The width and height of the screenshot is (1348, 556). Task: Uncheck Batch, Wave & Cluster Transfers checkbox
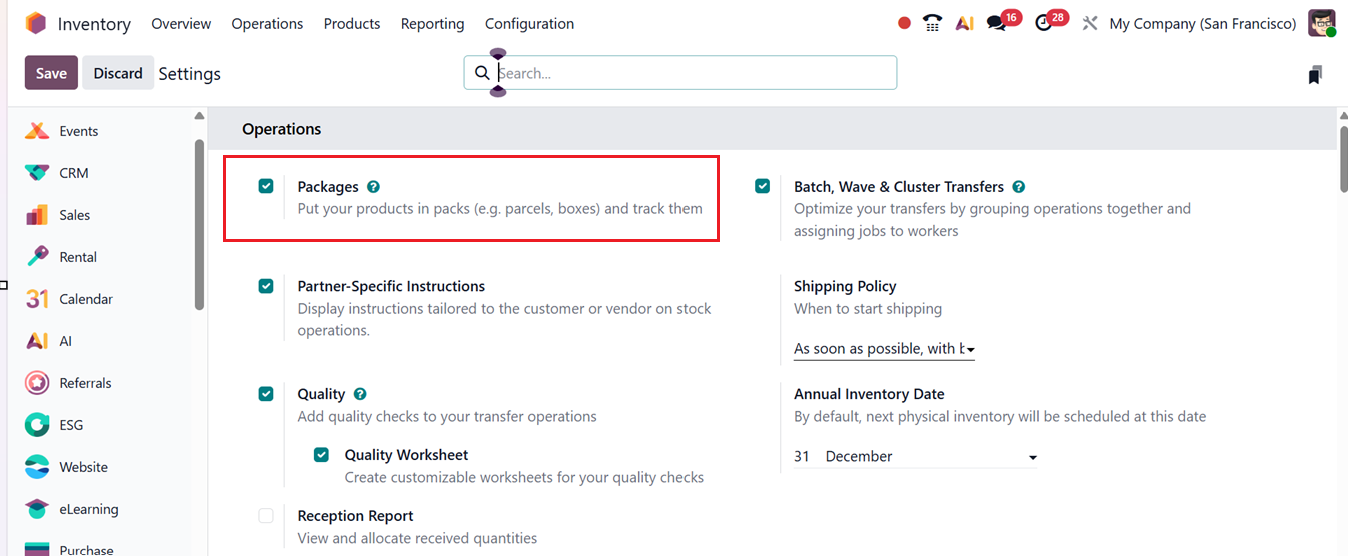[x=763, y=186]
